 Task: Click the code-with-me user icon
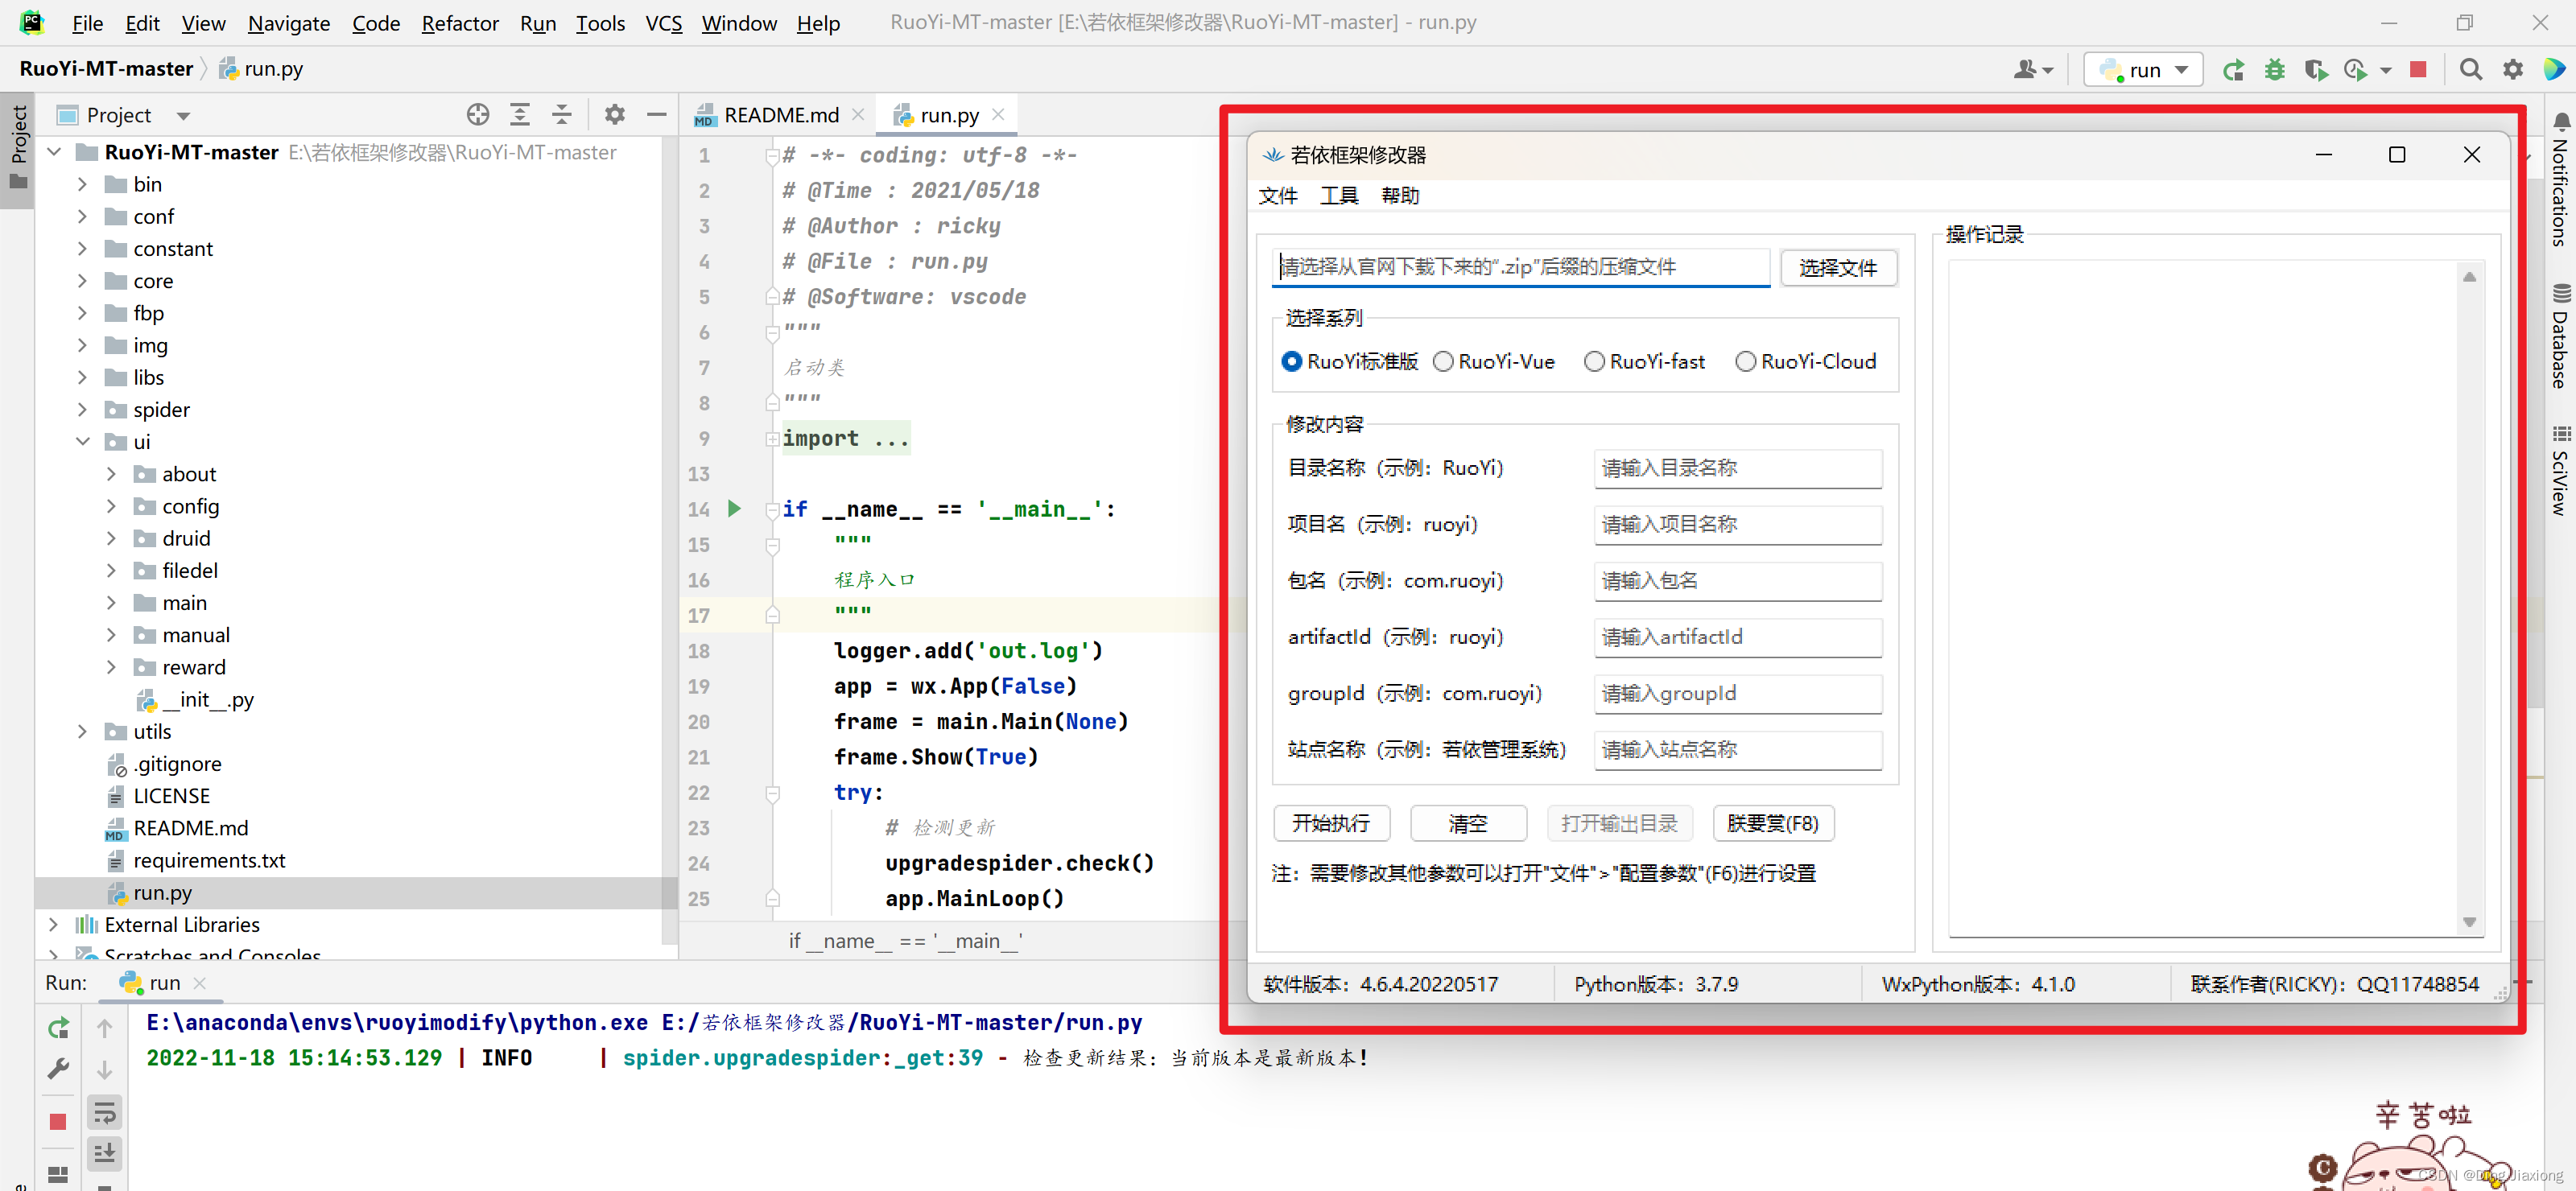[x=2034, y=69]
